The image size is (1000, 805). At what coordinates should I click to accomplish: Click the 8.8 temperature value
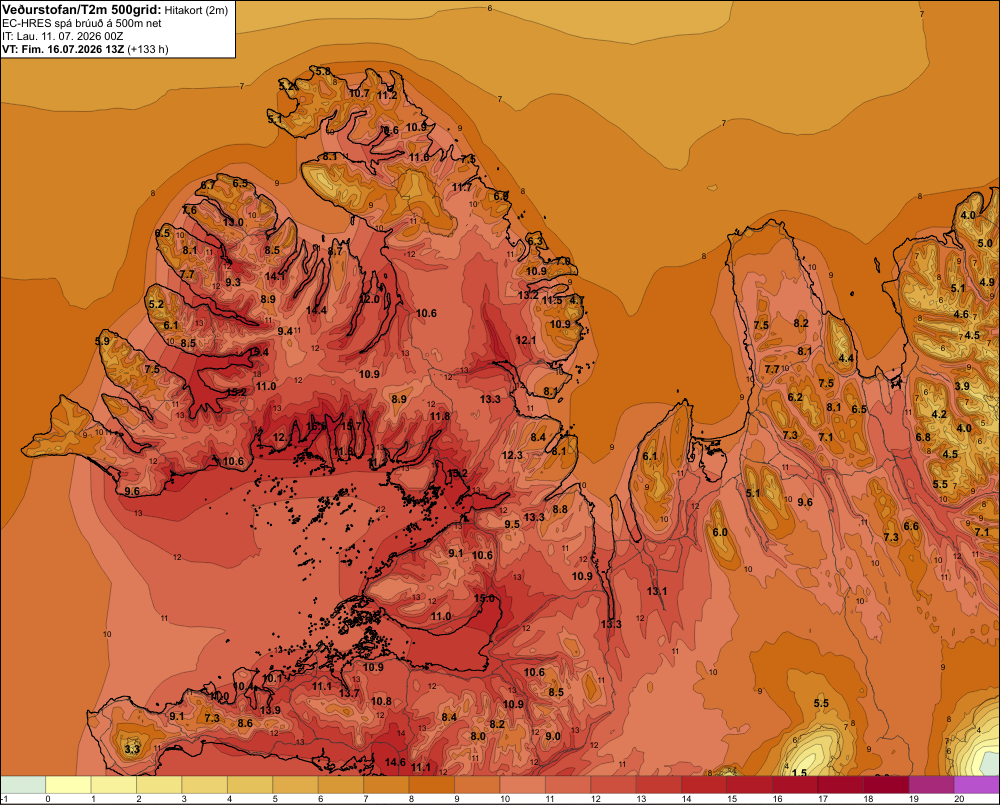[x=560, y=509]
